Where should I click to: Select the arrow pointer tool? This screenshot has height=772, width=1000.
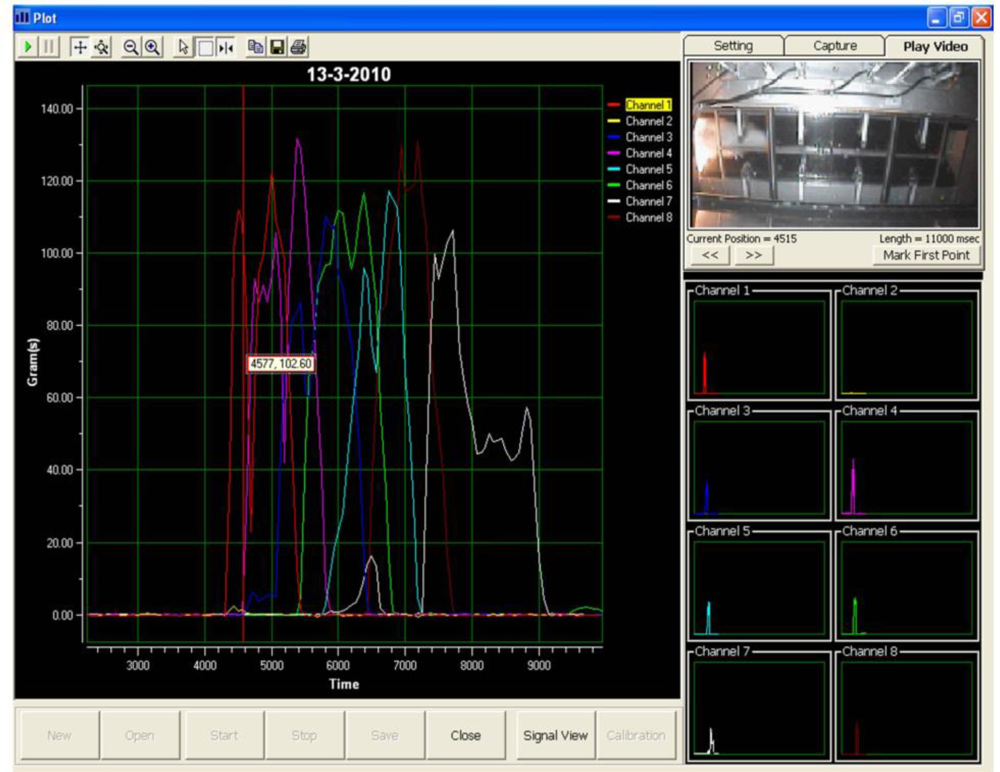click(183, 47)
